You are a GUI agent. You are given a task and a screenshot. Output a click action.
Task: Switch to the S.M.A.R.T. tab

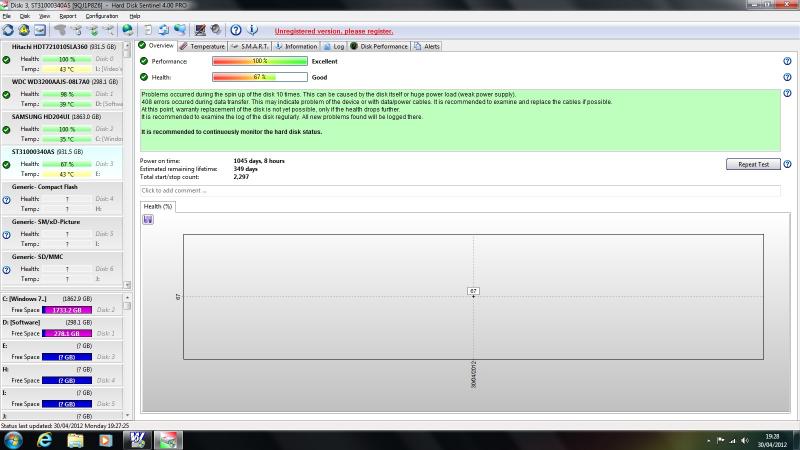(249, 46)
